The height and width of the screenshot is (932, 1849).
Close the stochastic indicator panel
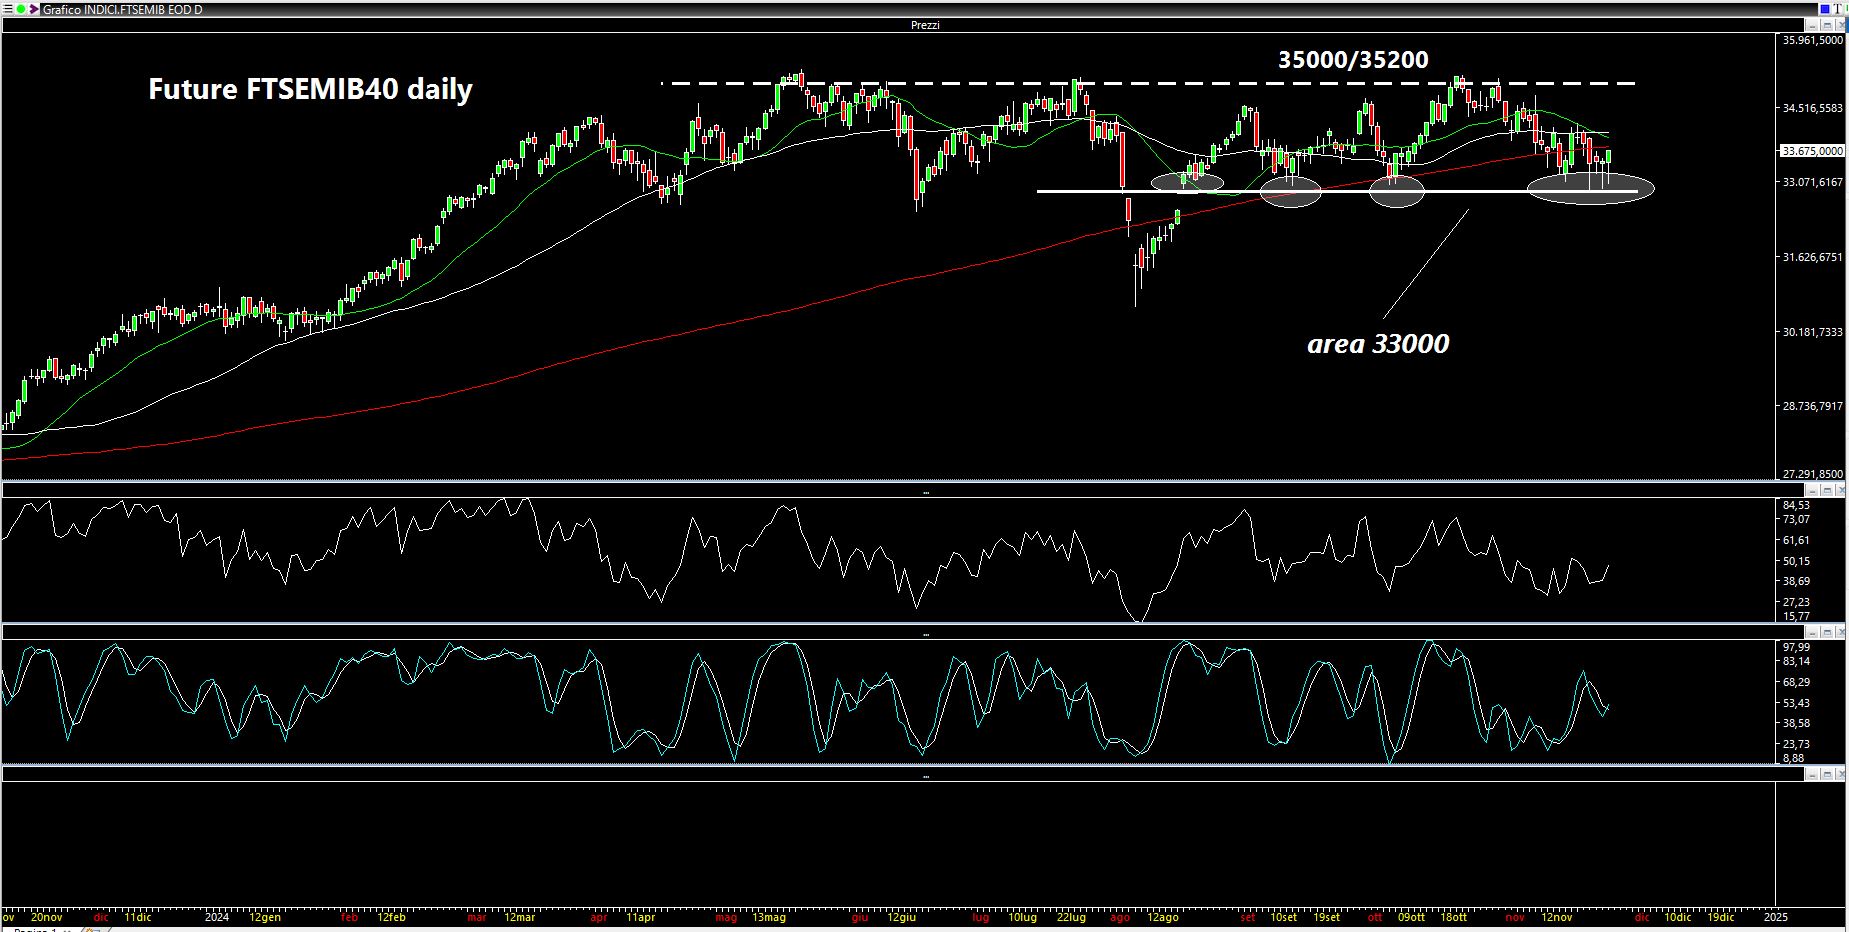click(1840, 633)
